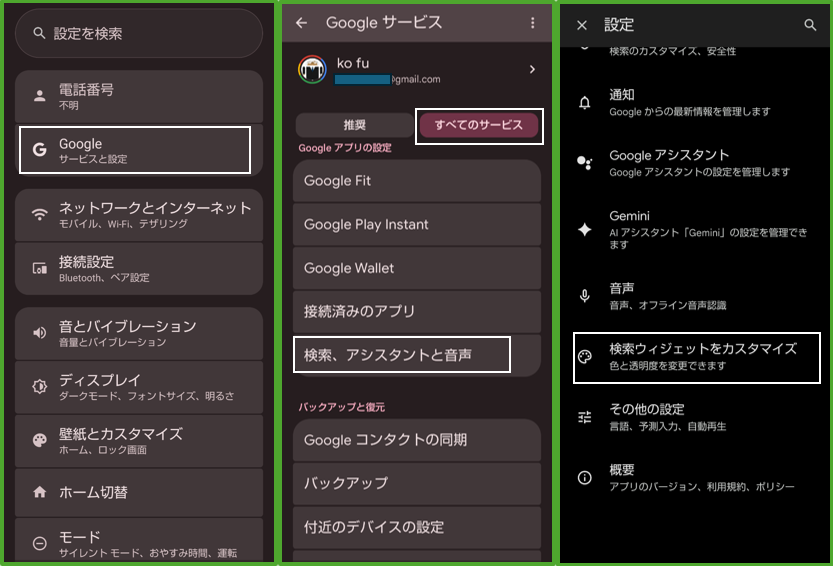Tap the back arrow in Google サービス
This screenshot has height=566, width=833.
coord(302,23)
